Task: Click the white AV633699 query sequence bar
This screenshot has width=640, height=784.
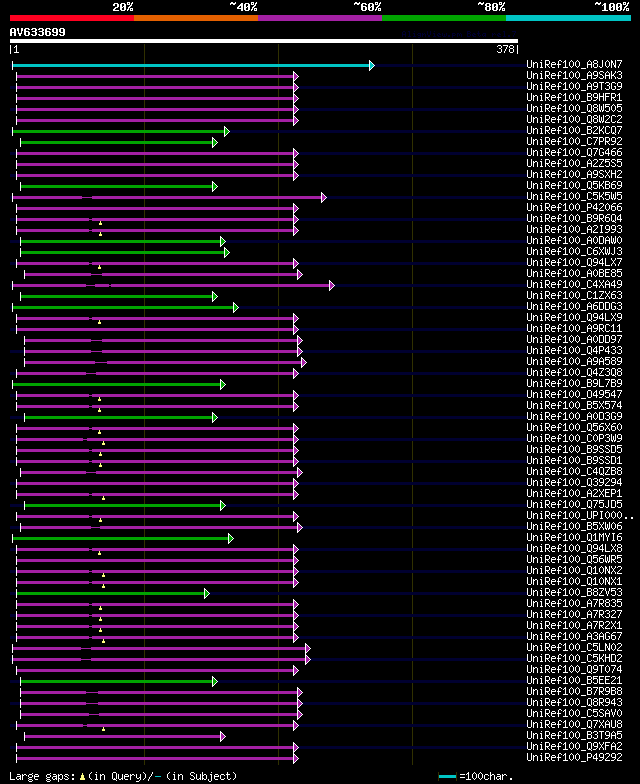Action: click(x=264, y=41)
